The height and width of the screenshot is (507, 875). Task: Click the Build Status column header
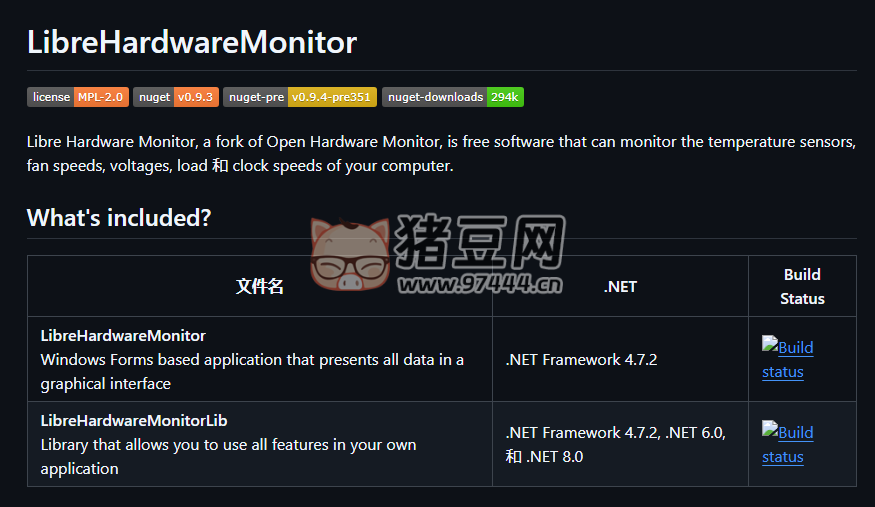click(802, 286)
